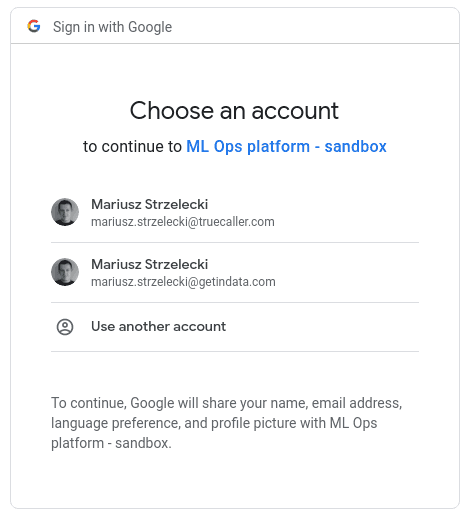
Task: Click the Google G logo
Action: (x=34, y=26)
